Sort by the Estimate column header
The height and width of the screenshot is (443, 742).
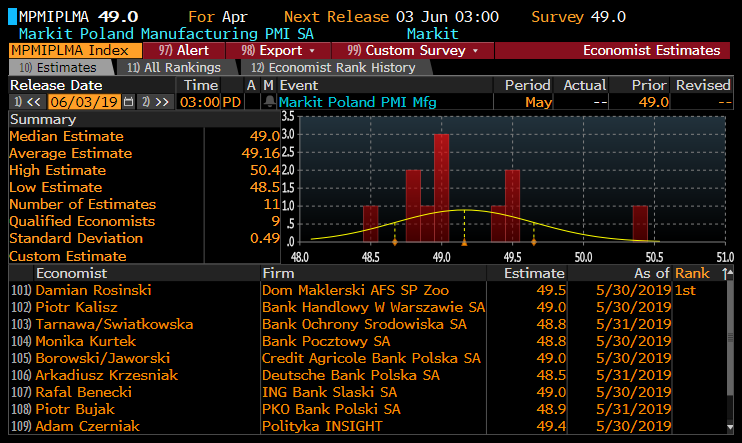(534, 273)
